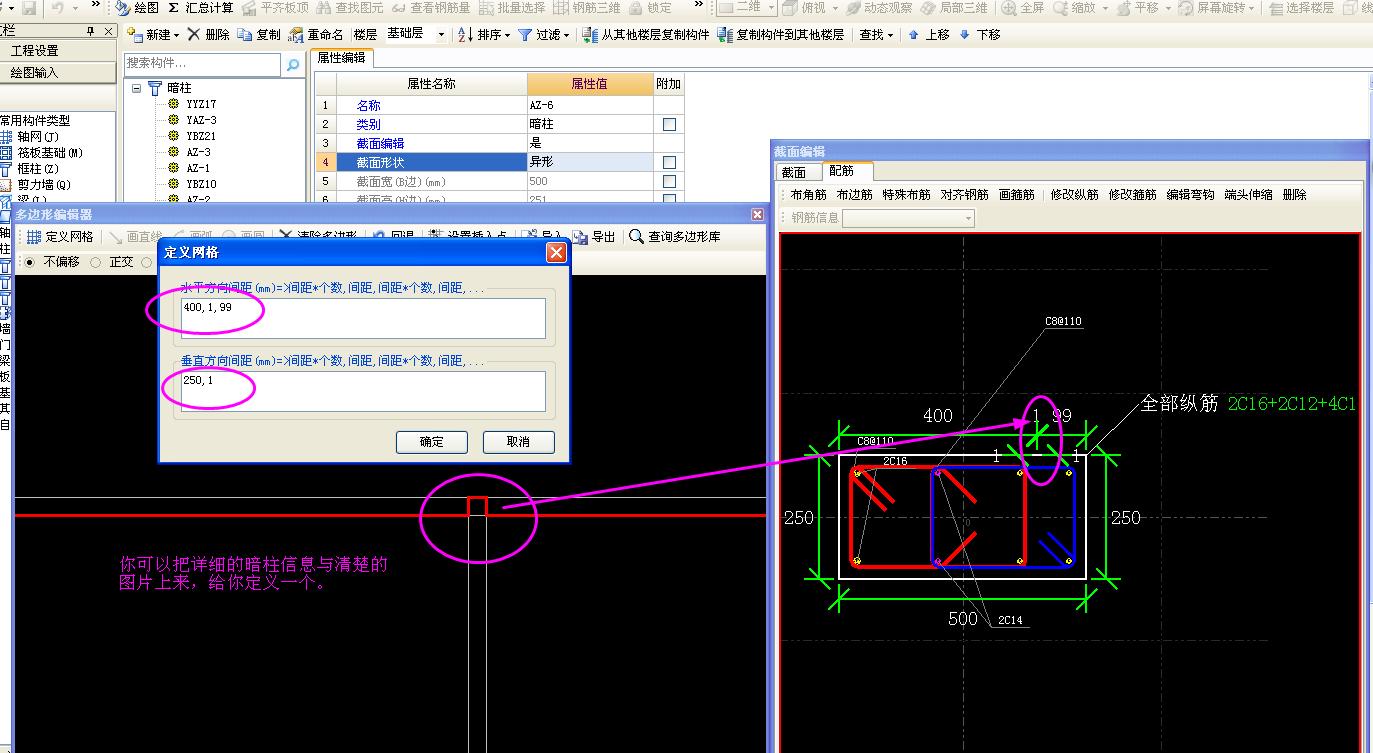The width and height of the screenshot is (1373, 753).
Task: Switch to the 属性编辑 tab
Action: coord(342,58)
